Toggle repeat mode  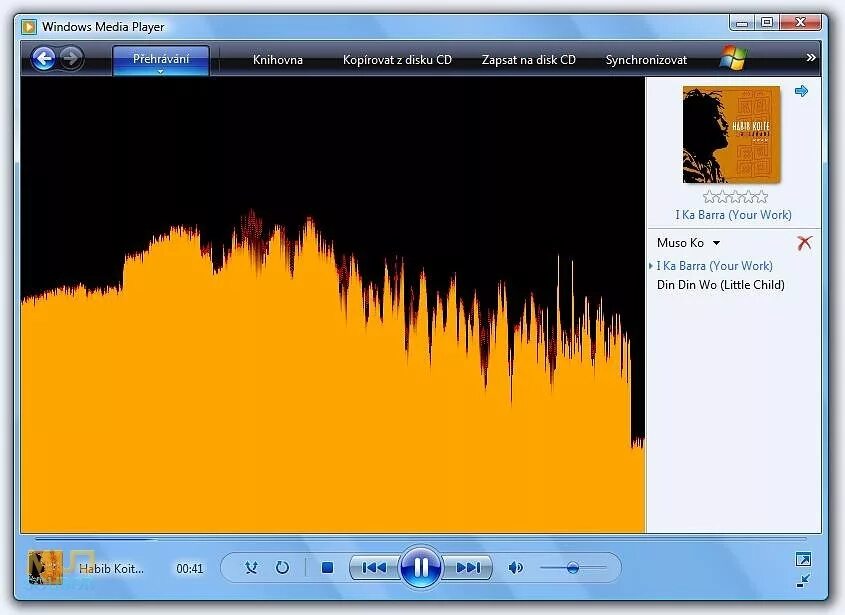click(282, 568)
